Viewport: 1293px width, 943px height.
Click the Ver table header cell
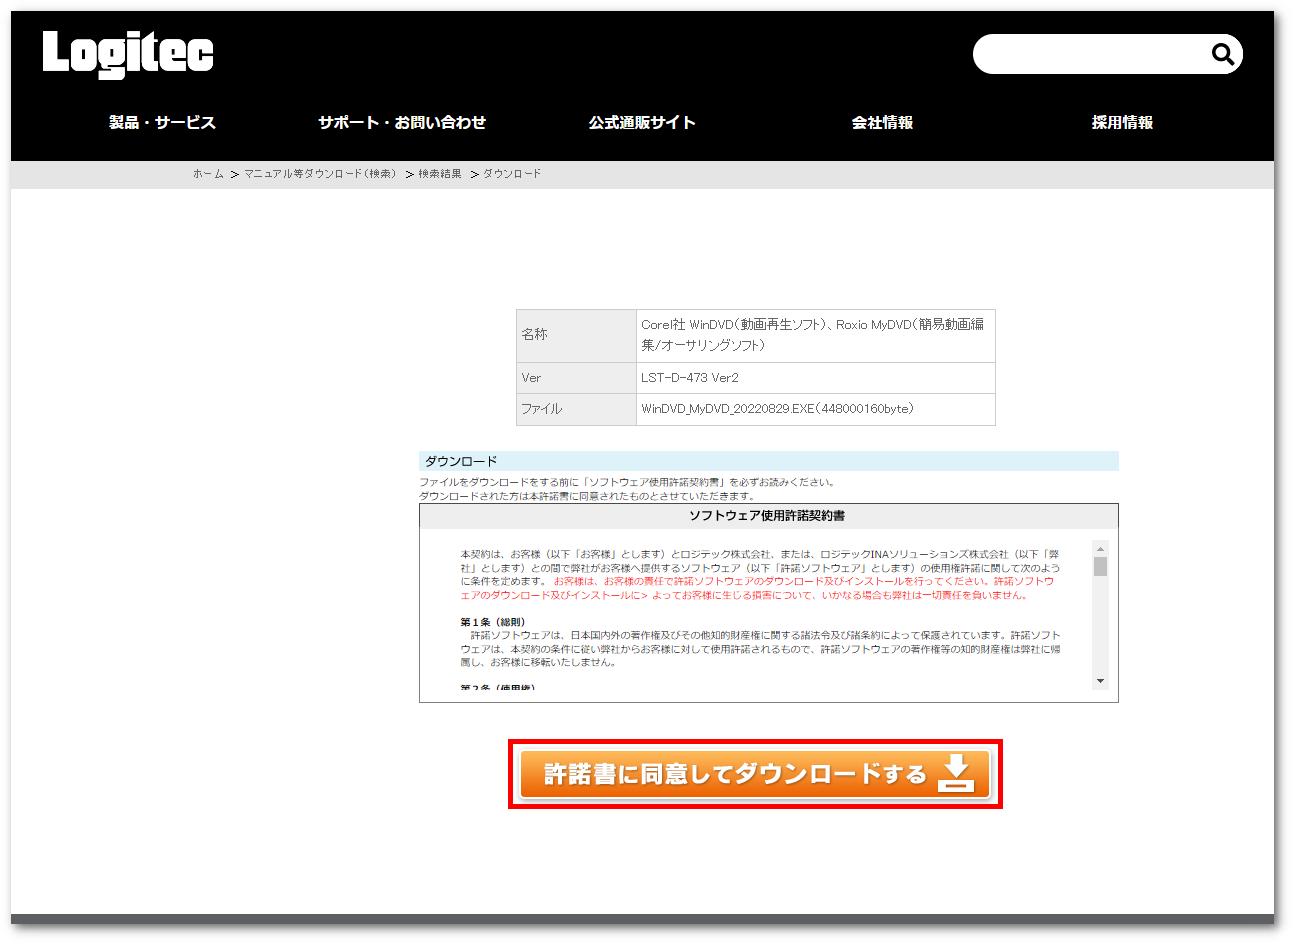[x=576, y=378]
